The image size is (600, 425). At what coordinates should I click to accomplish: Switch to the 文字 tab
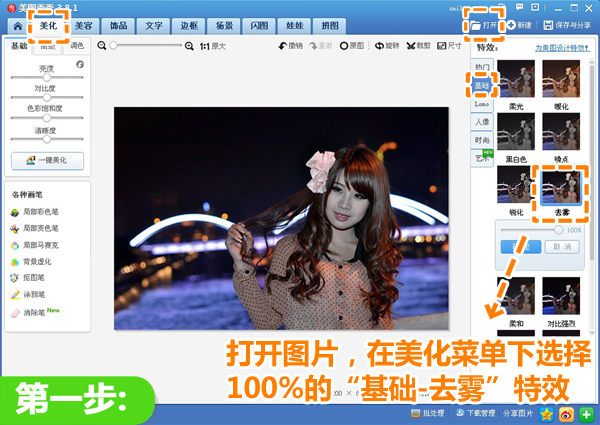click(154, 26)
